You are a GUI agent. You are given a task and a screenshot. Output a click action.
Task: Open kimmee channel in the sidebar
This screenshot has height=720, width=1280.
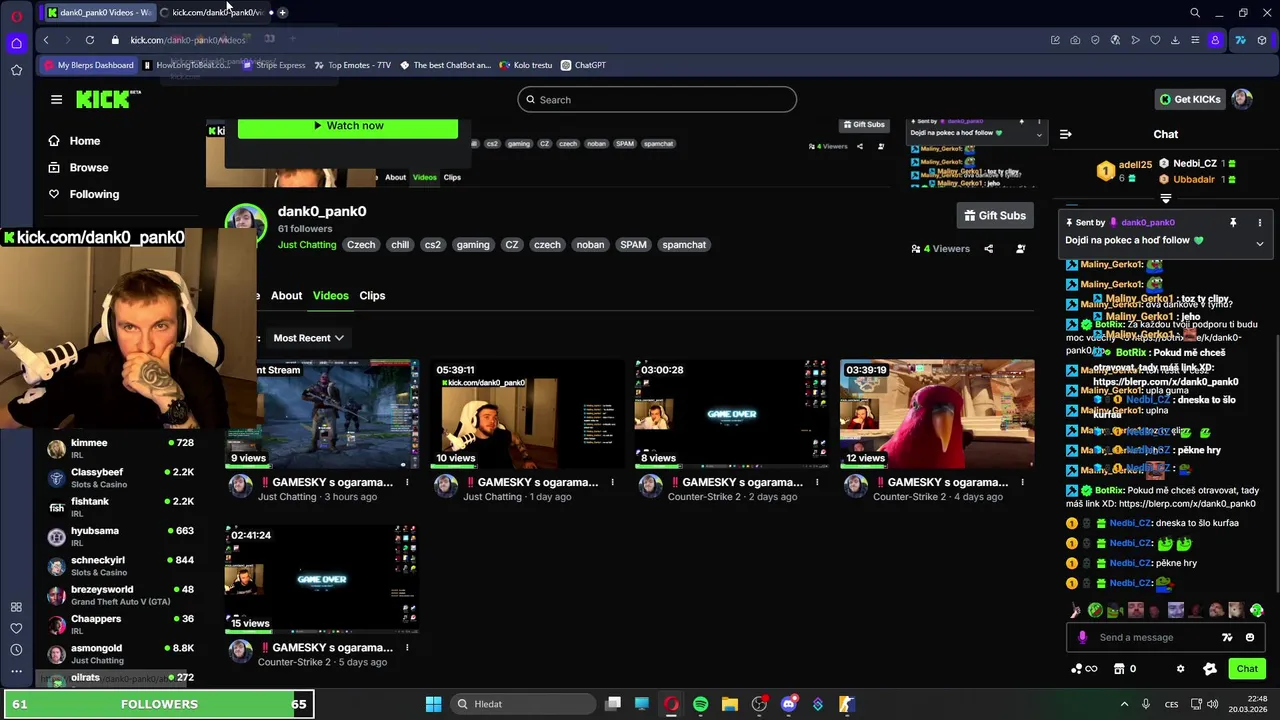click(120, 448)
